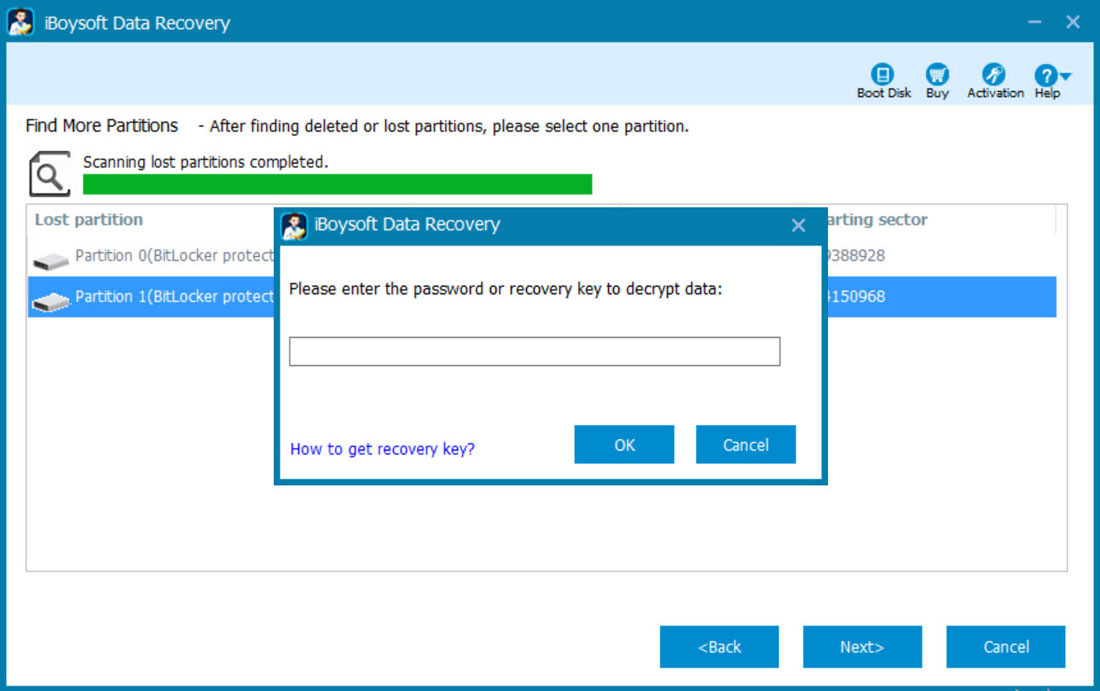Open the How to get recovery key link
Image resolution: width=1100 pixels, height=691 pixels.
381,449
